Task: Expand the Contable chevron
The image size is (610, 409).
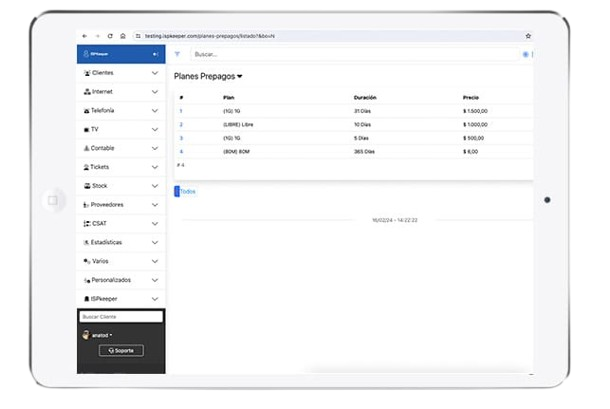Action: click(155, 148)
